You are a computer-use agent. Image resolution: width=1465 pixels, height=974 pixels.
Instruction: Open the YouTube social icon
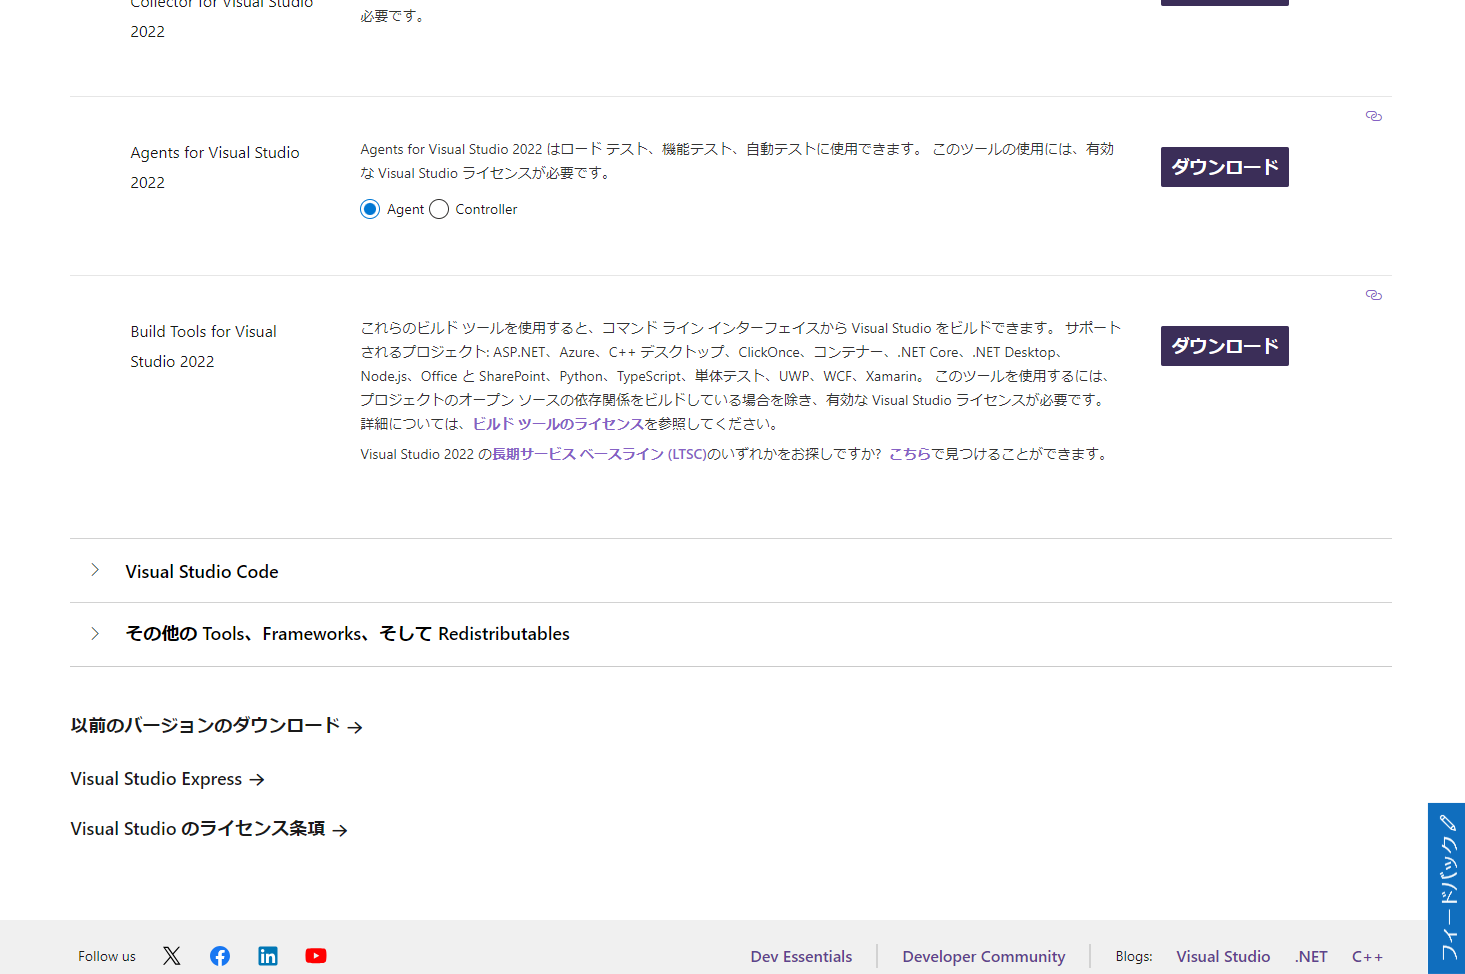316,956
